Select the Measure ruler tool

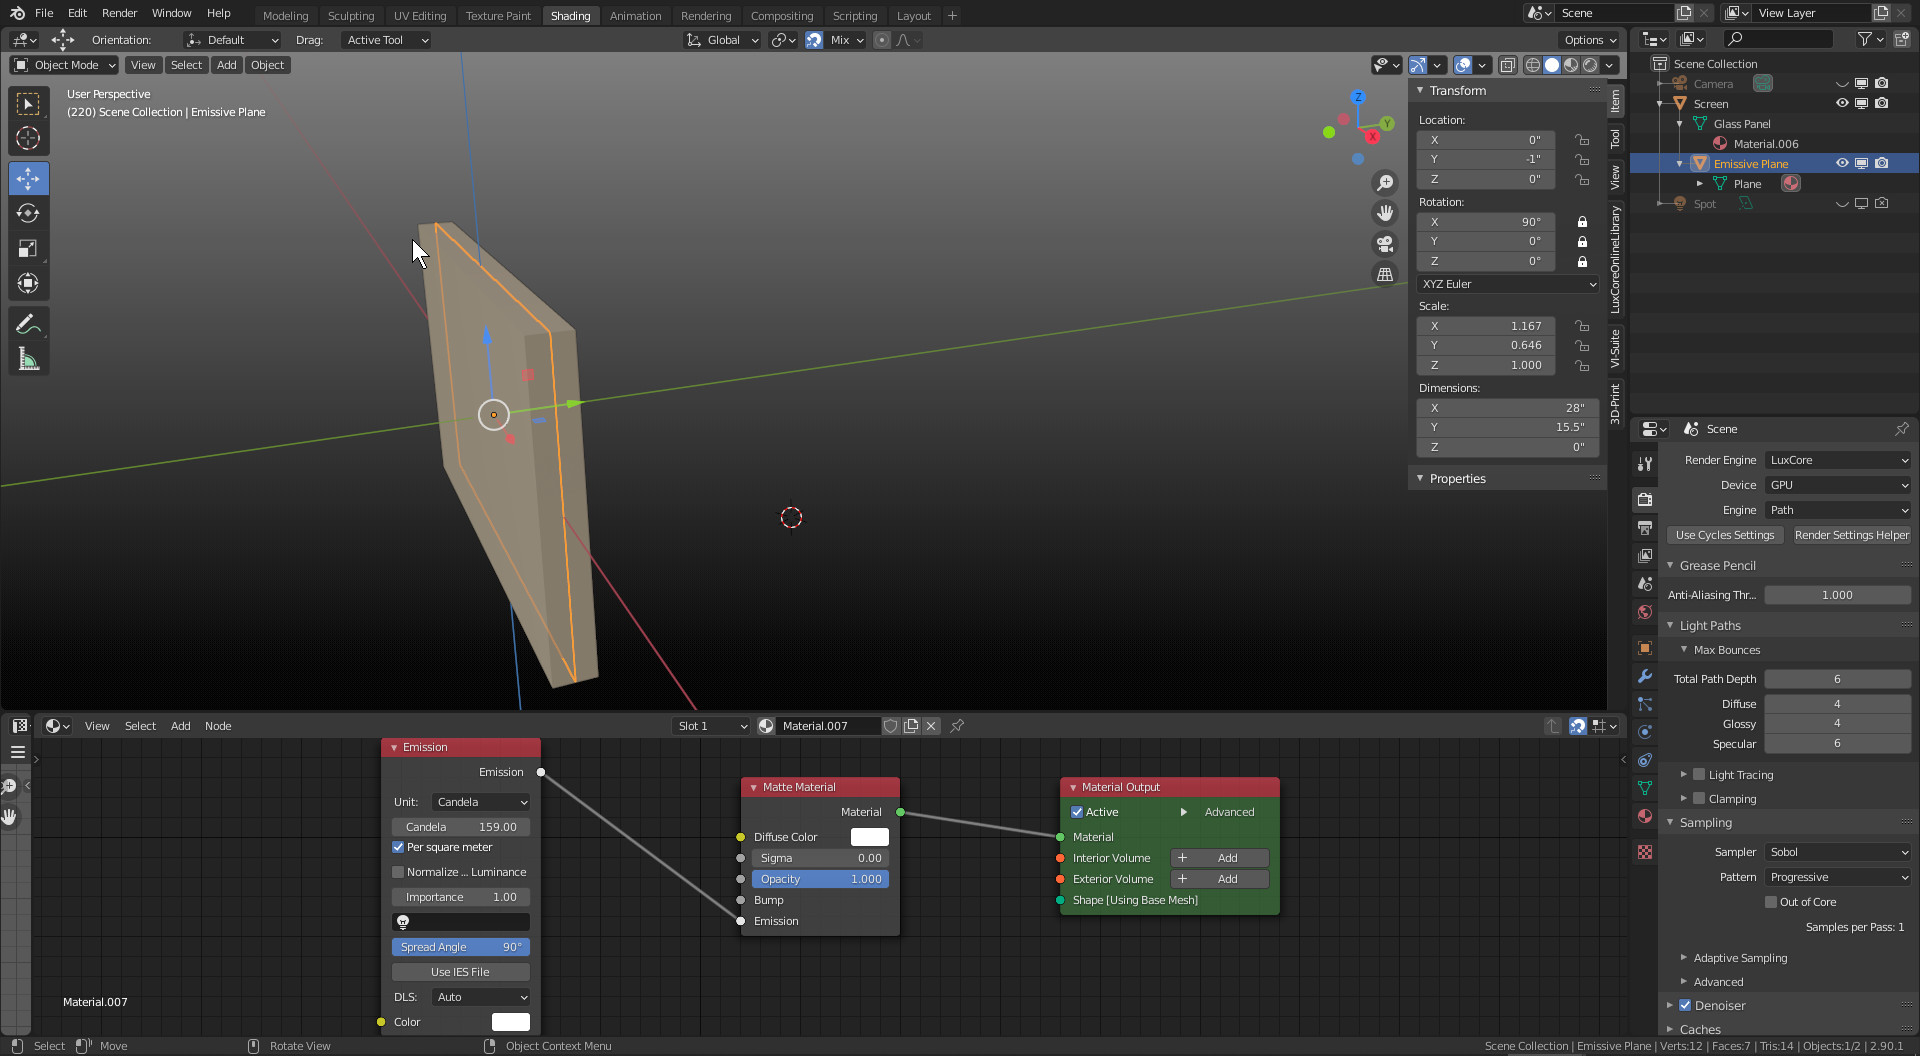point(28,360)
